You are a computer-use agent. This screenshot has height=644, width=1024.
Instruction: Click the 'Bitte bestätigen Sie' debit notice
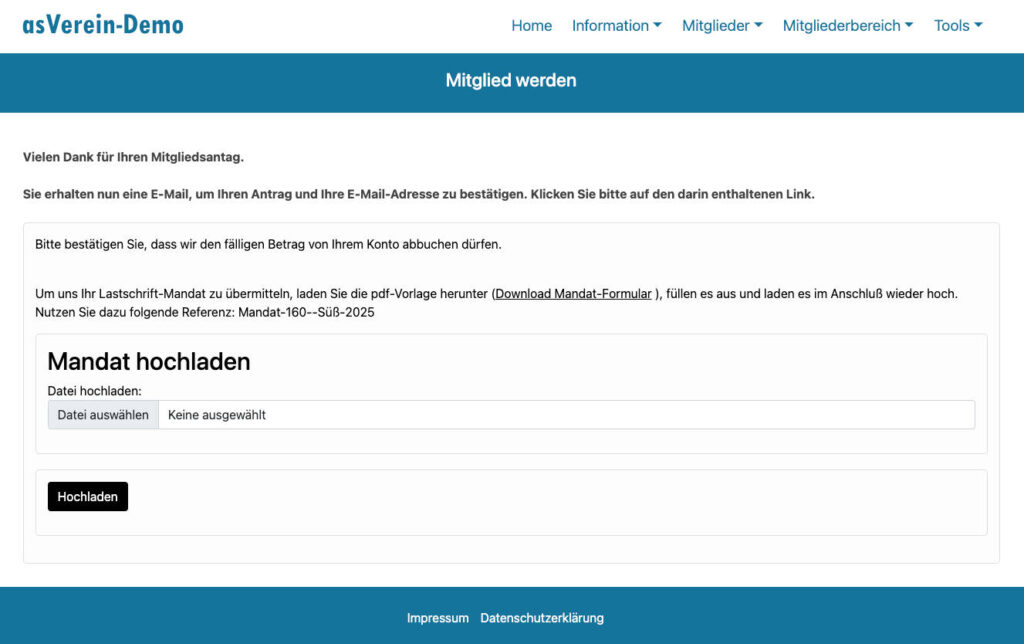[268, 244]
